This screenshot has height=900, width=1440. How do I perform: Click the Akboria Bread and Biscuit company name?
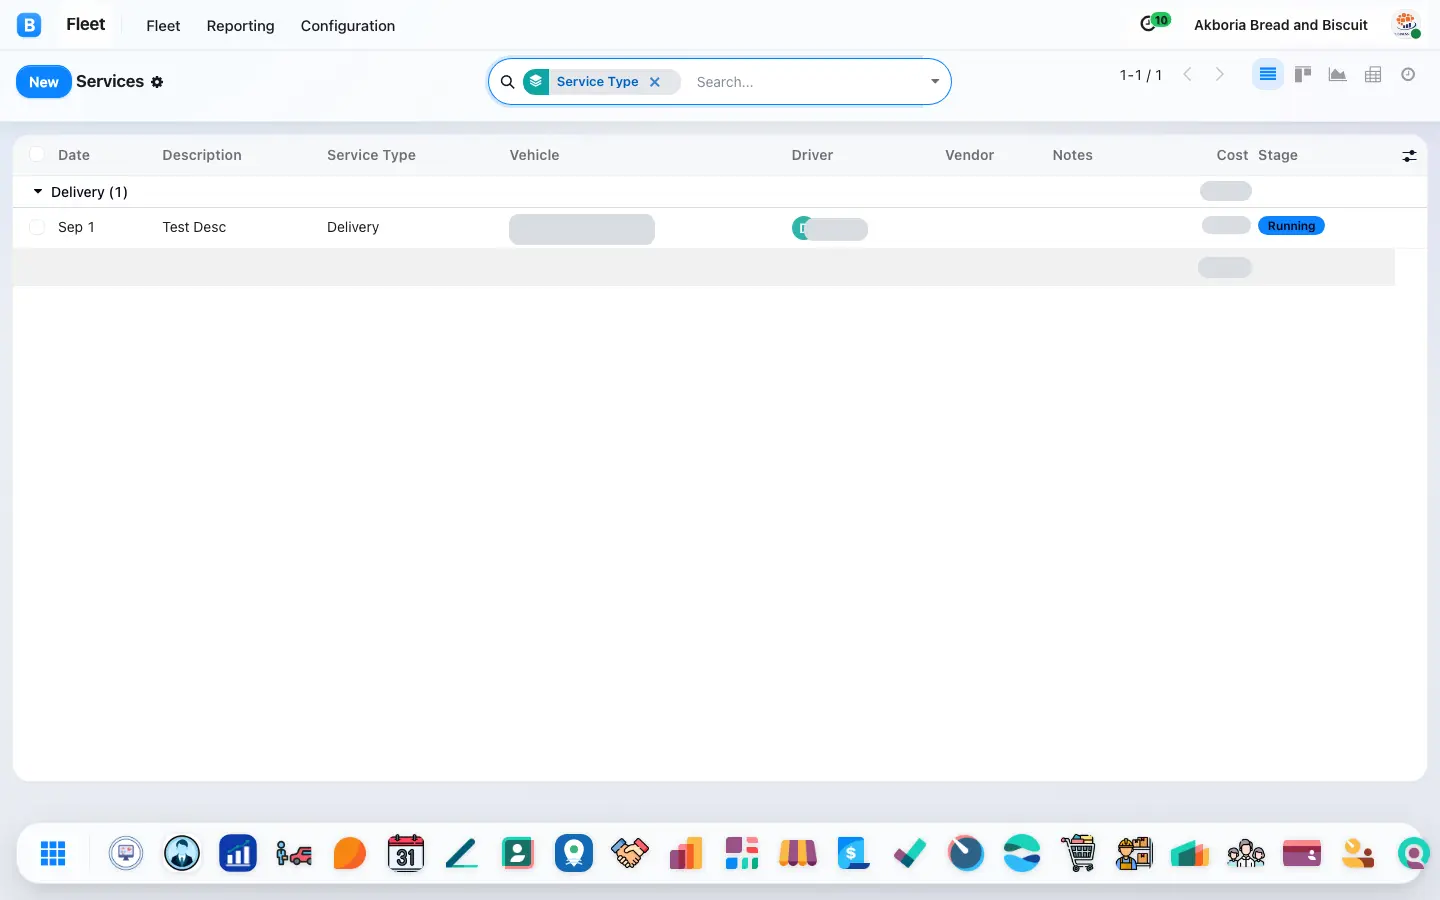[1281, 25]
